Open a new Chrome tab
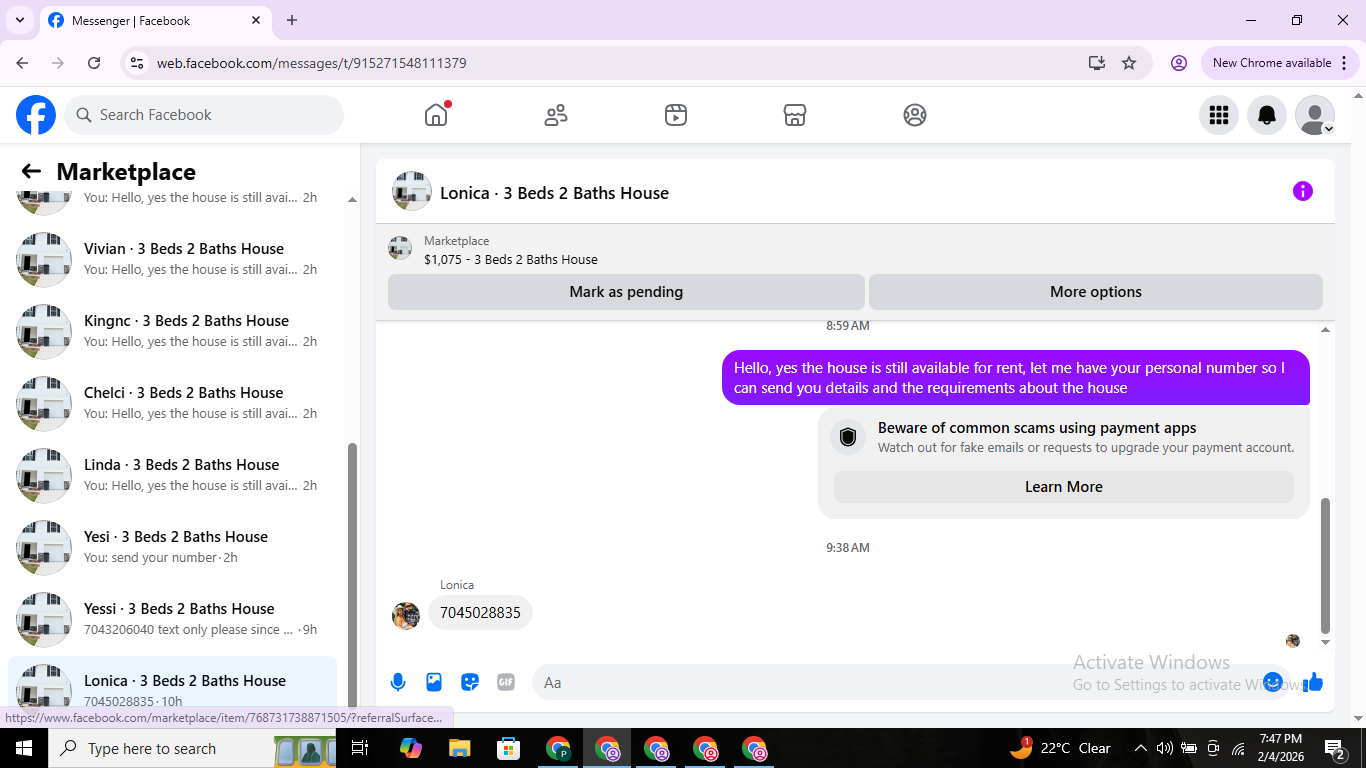This screenshot has height=768, width=1366. coord(292,20)
